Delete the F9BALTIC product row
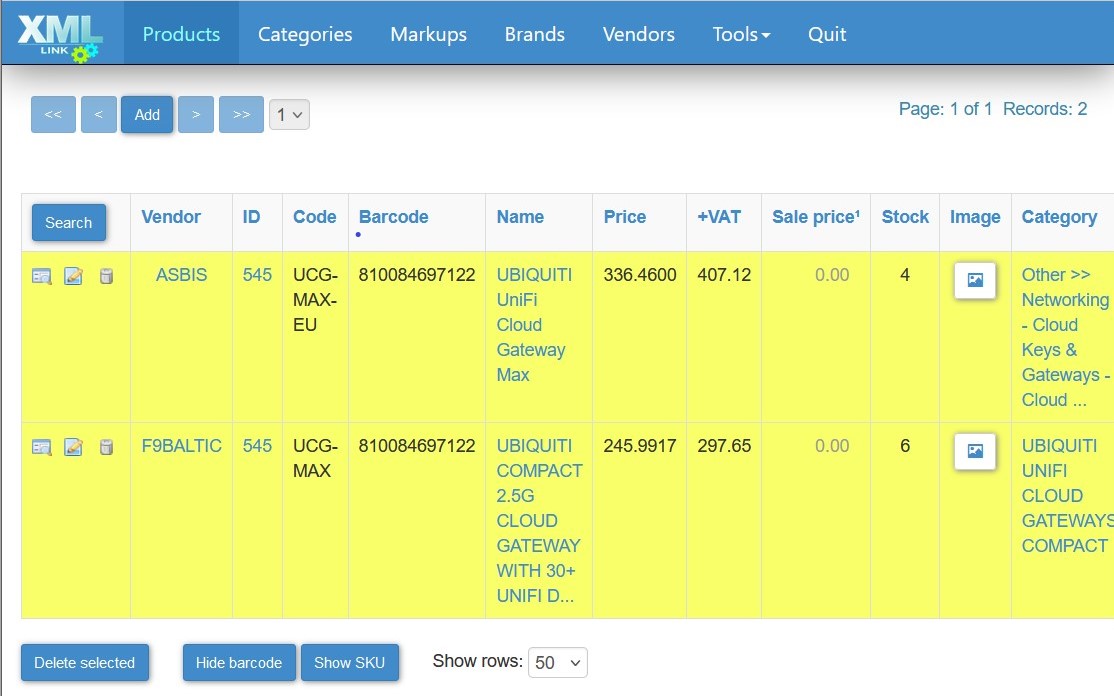 point(106,447)
